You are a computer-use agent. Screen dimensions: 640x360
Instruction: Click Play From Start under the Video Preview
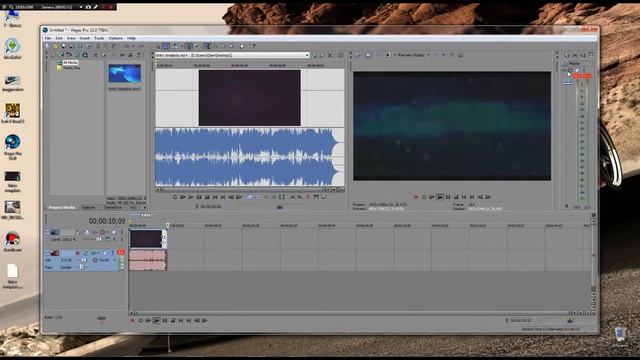click(x=432, y=197)
